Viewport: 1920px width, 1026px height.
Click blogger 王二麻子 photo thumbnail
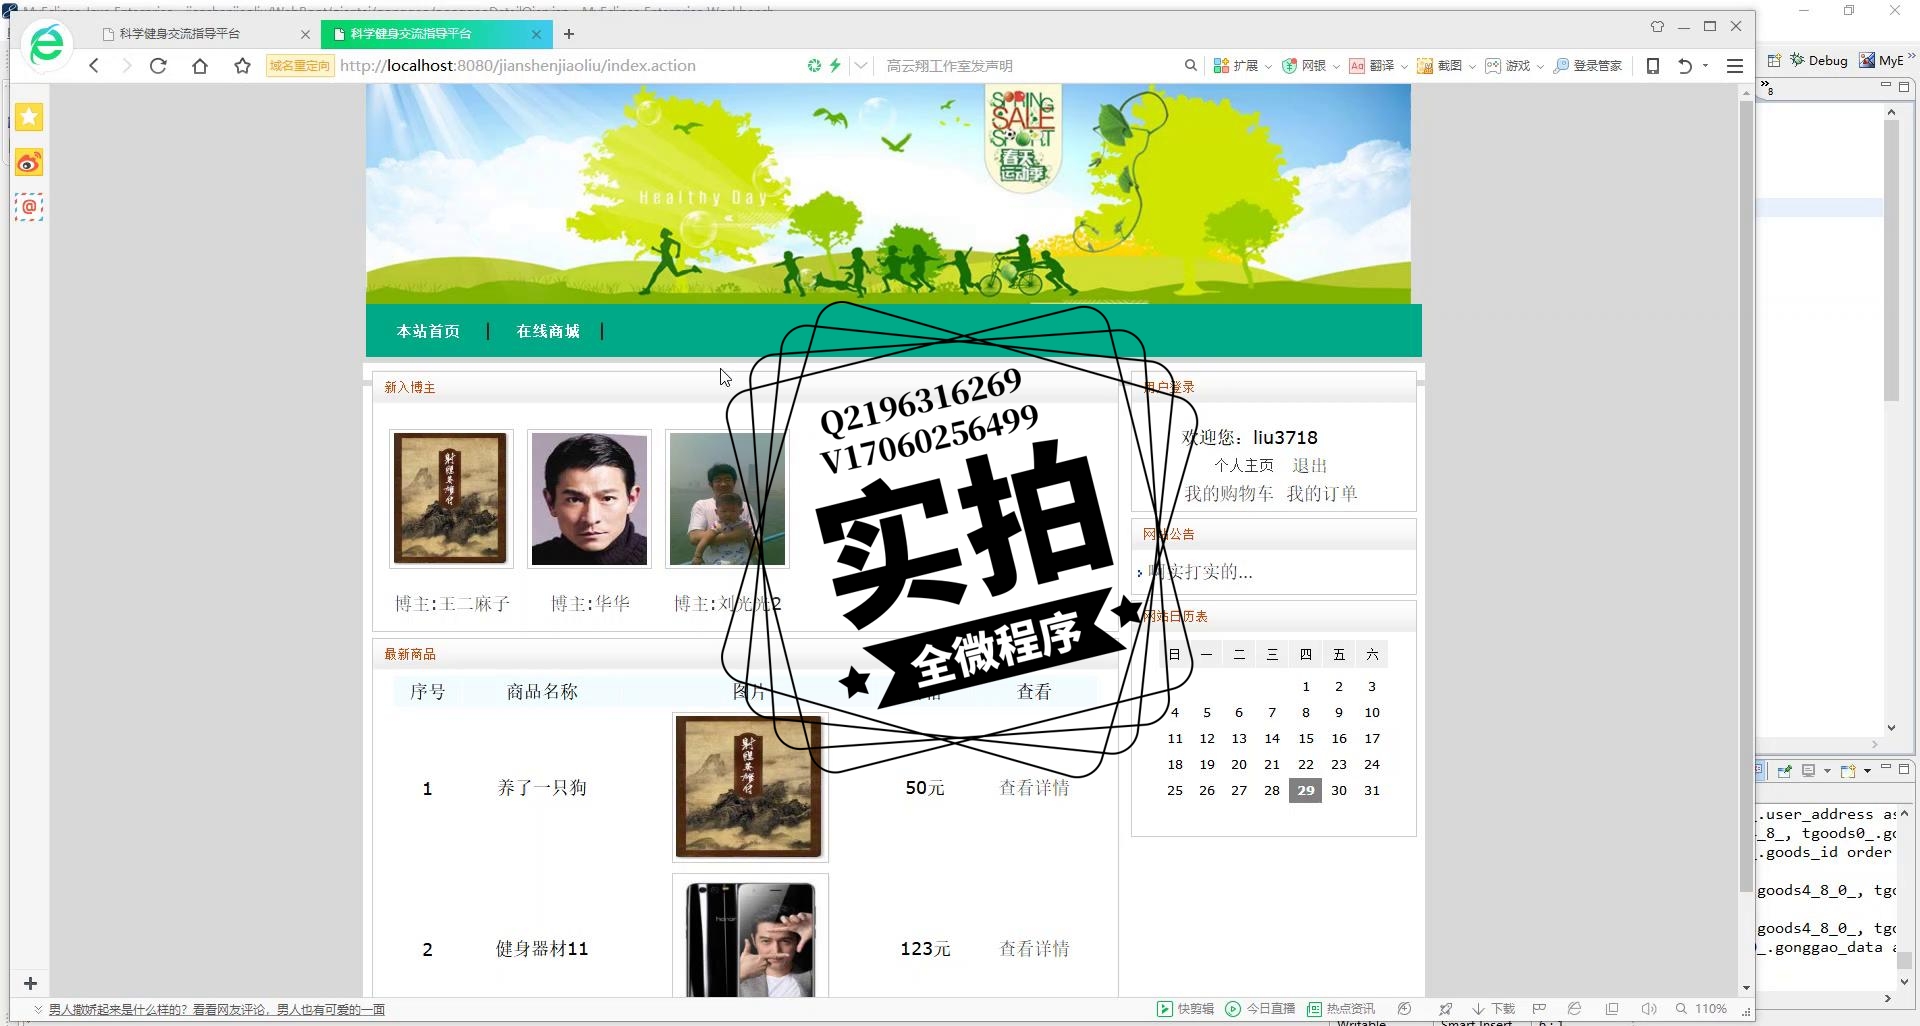click(x=450, y=498)
